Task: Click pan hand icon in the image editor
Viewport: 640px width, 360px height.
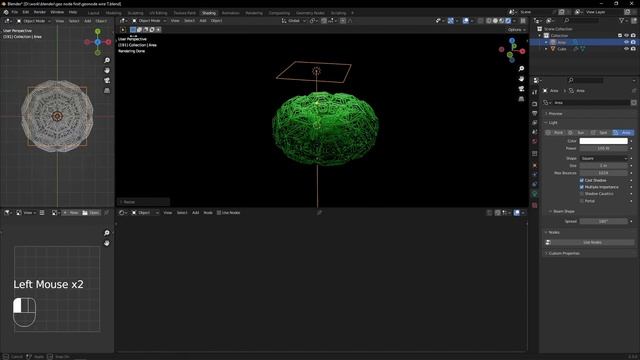Action: pyautogui.click(x=107, y=243)
